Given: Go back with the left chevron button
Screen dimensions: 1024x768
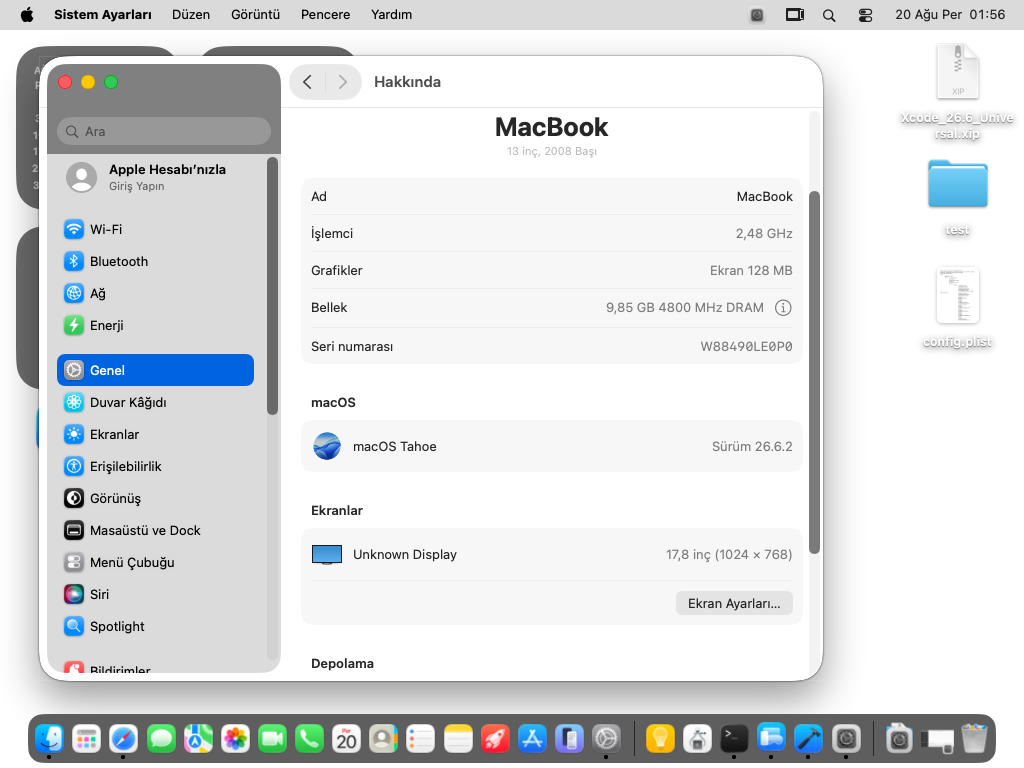Looking at the screenshot, I should [x=308, y=82].
